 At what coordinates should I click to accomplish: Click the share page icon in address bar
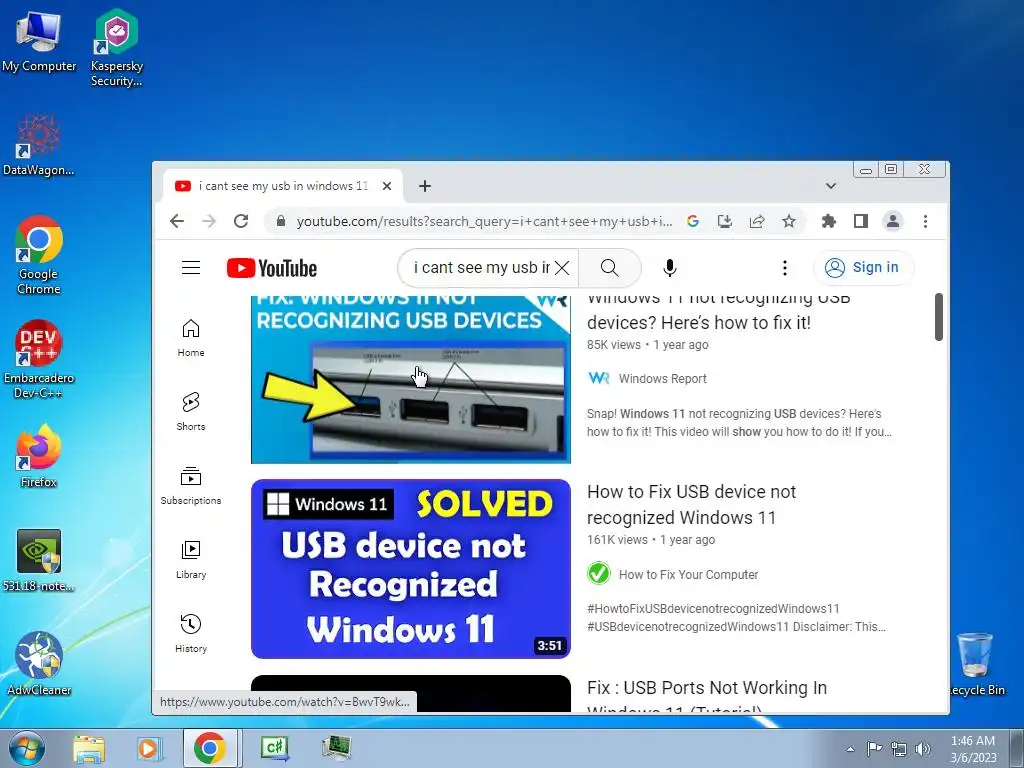757,221
